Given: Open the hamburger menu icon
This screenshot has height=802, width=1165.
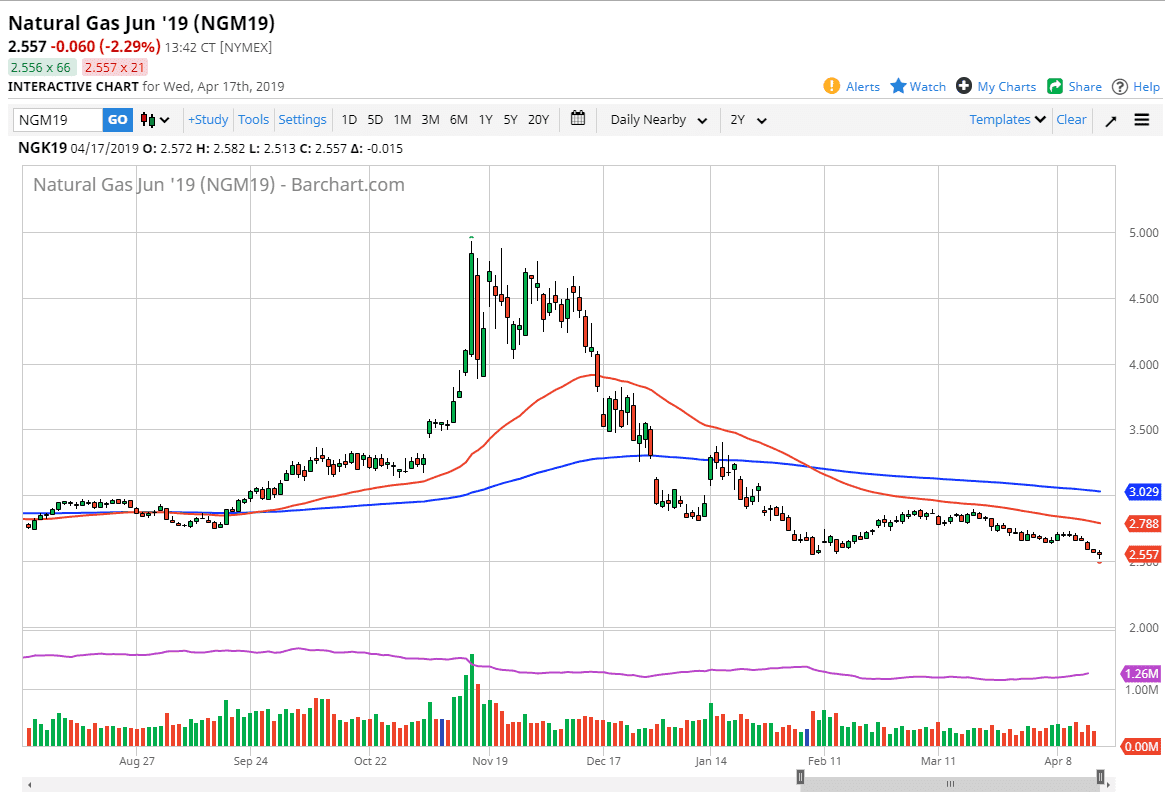Looking at the screenshot, I should (x=1141, y=120).
